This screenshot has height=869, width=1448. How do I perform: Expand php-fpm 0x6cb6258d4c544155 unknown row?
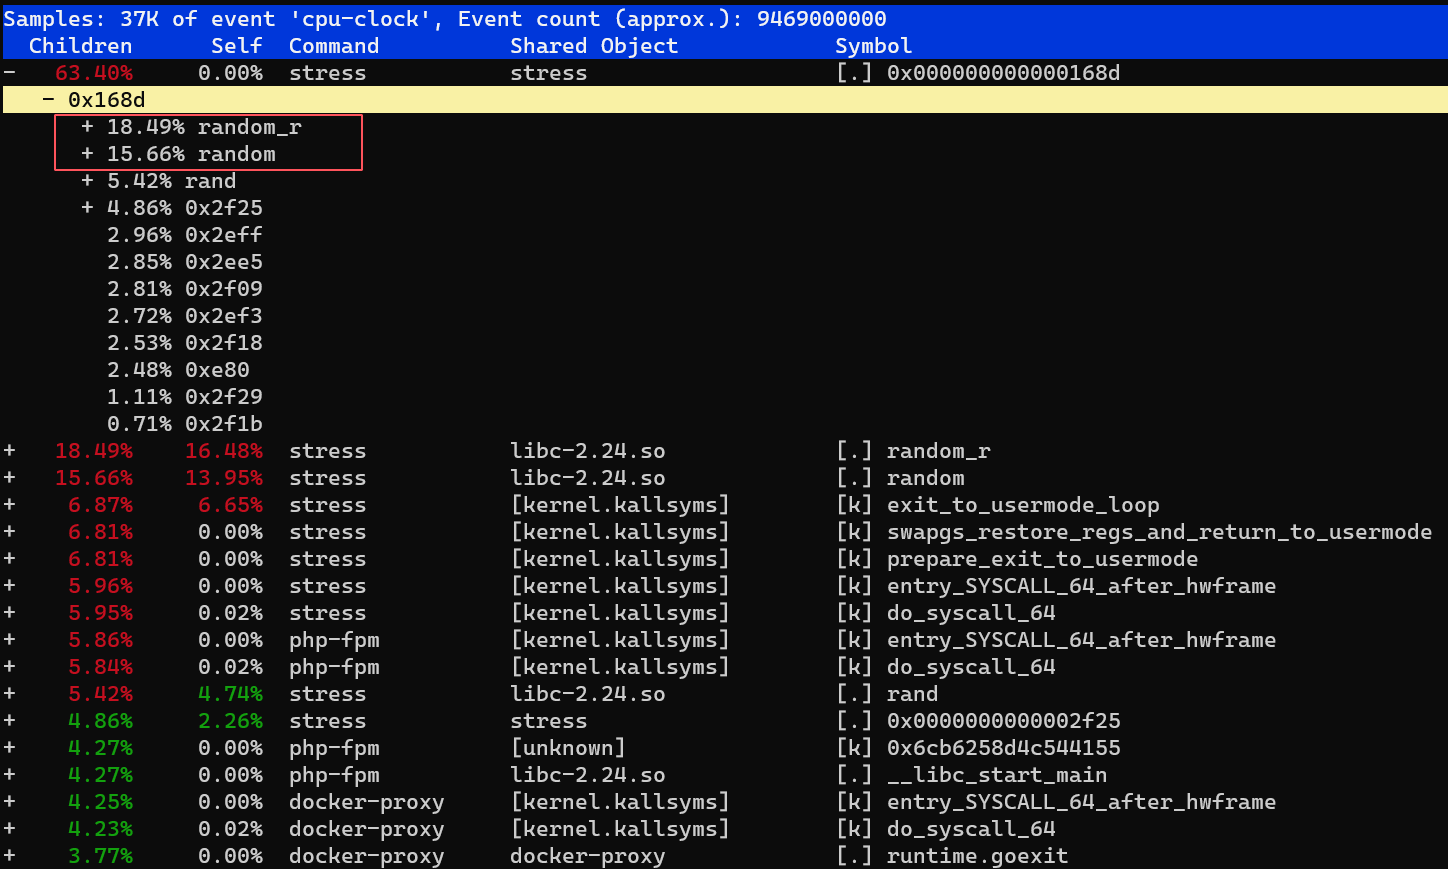tap(9, 748)
